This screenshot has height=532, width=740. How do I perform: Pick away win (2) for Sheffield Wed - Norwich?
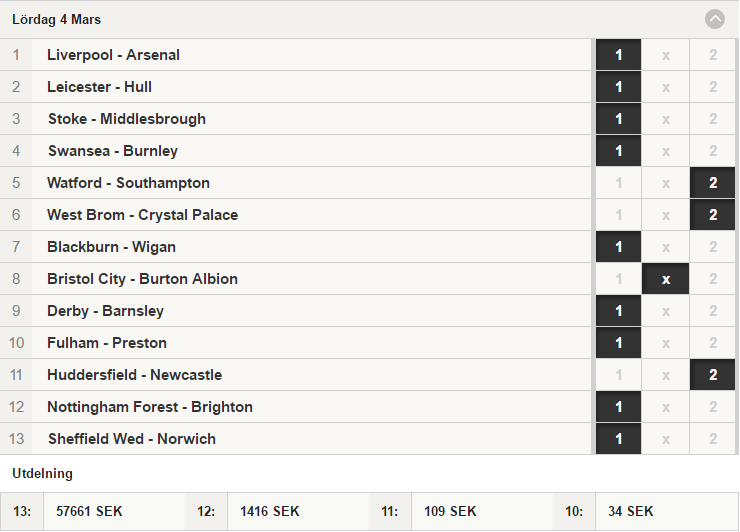click(x=713, y=439)
